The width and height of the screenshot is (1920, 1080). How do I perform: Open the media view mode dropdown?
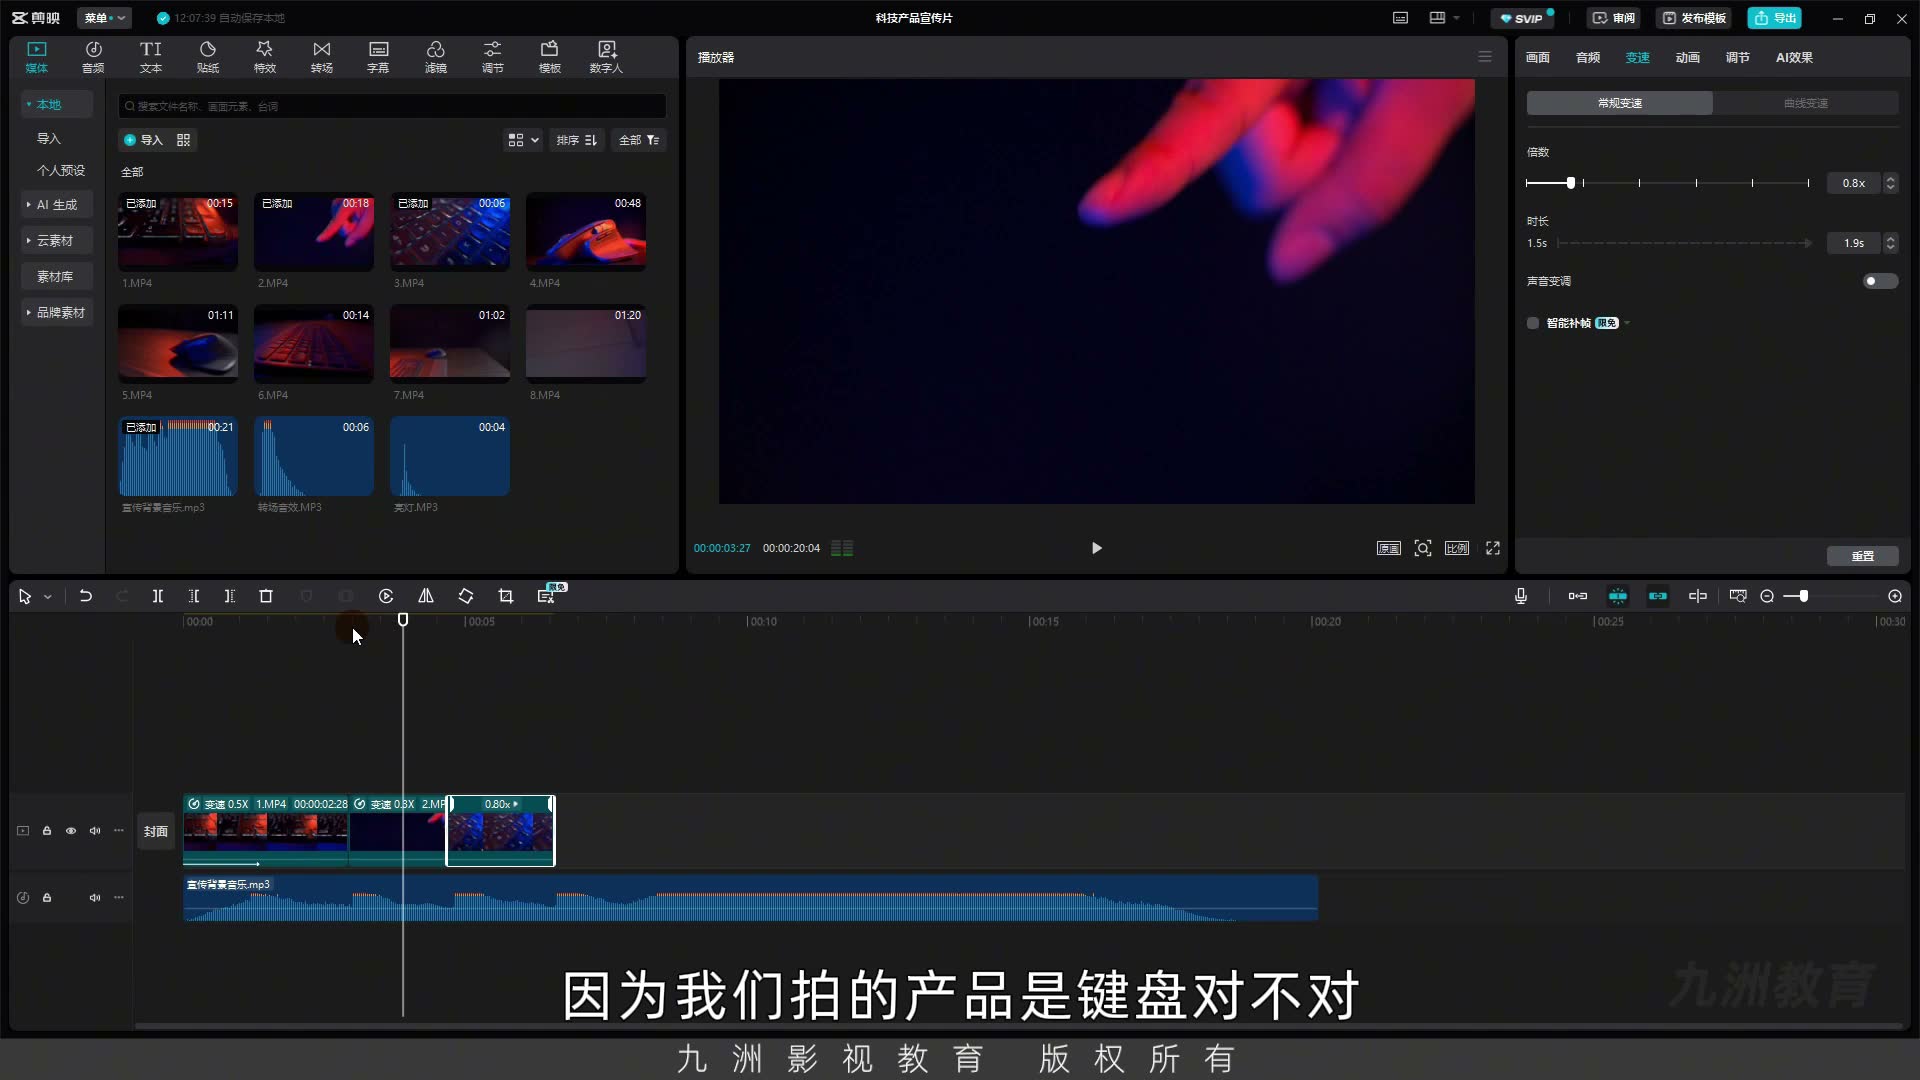tap(523, 140)
